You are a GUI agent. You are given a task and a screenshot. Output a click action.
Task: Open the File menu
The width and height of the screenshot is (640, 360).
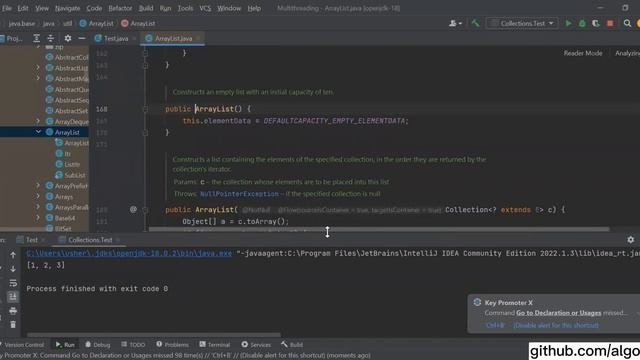7,8
